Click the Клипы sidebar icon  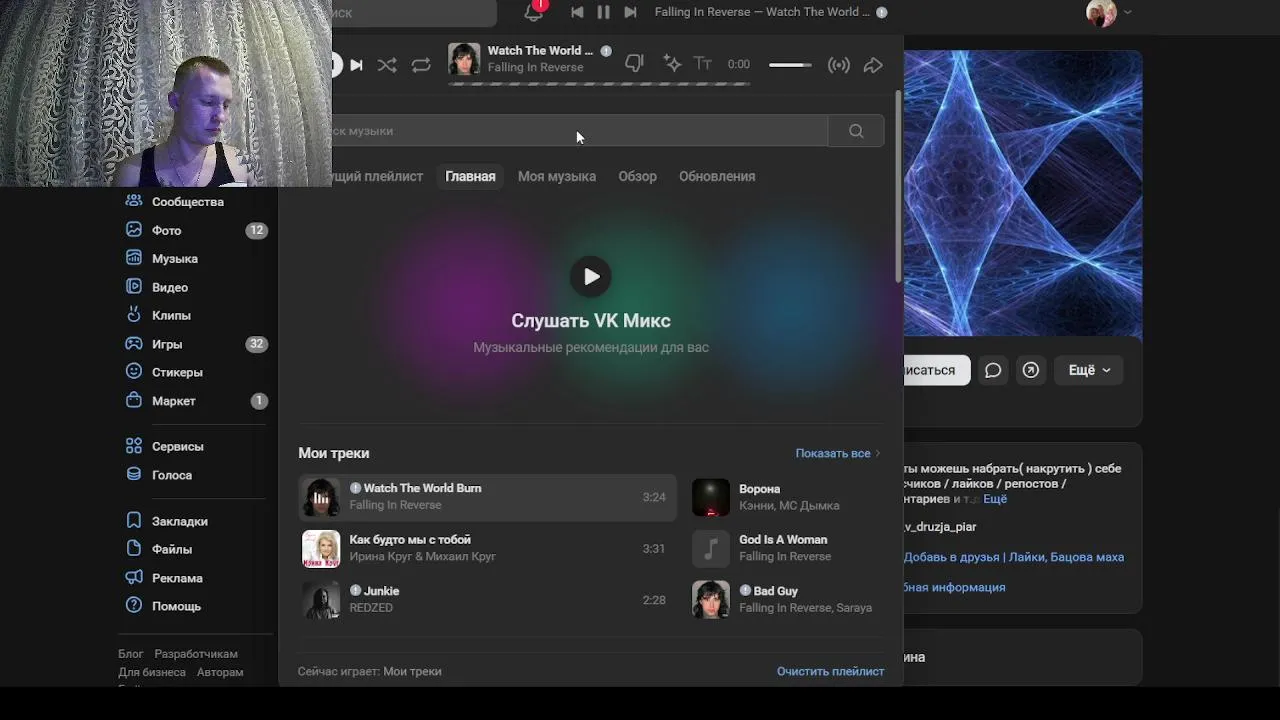(x=134, y=315)
